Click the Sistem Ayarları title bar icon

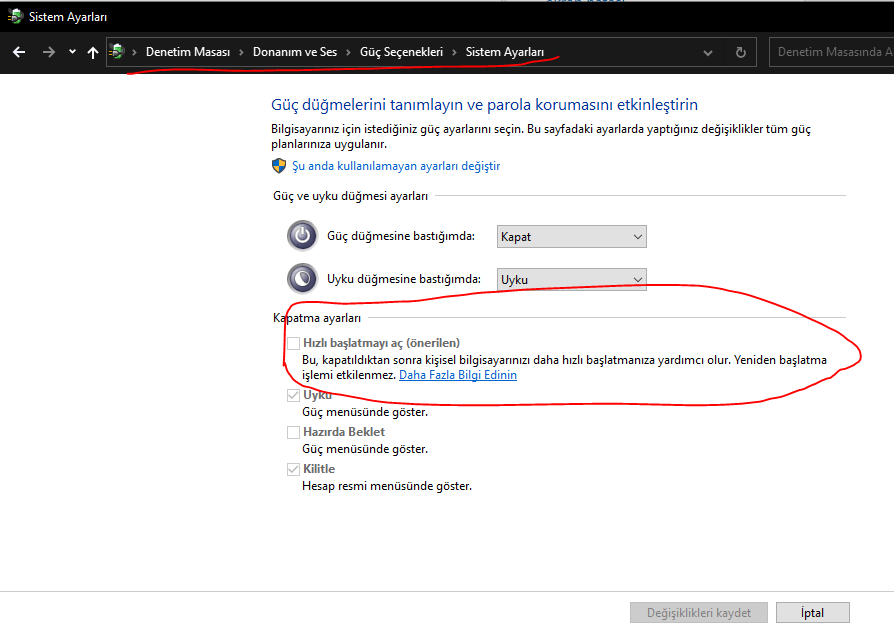[14, 17]
